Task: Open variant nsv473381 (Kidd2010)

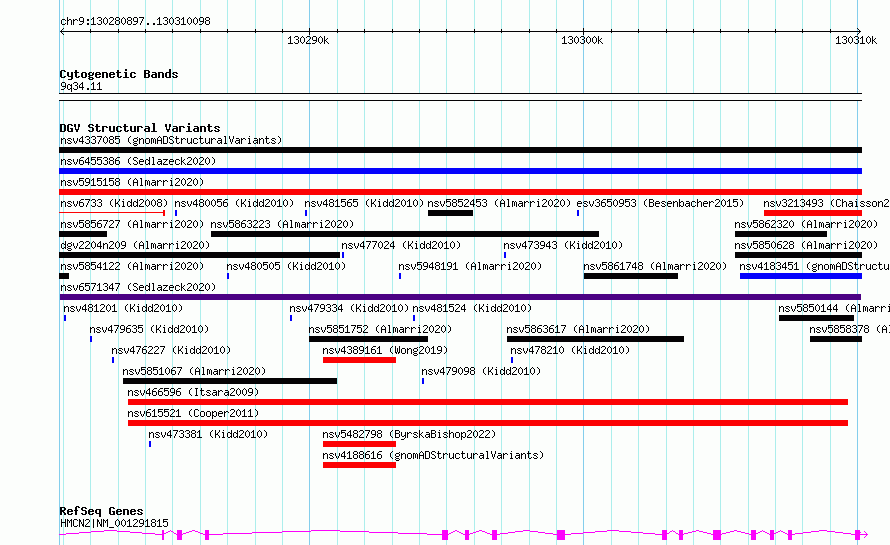Action: (208, 434)
